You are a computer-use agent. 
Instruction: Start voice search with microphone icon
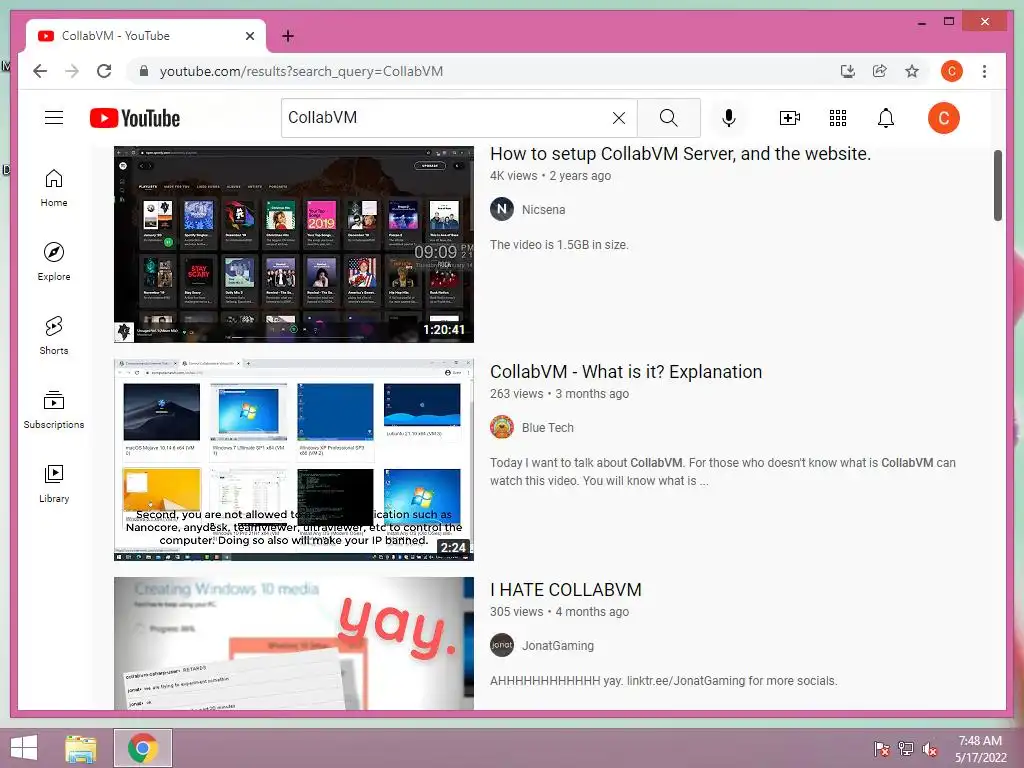tap(729, 118)
